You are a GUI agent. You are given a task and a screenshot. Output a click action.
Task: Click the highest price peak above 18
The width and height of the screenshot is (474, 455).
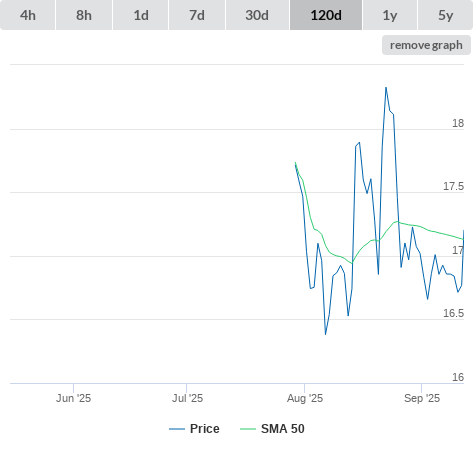[x=386, y=88]
